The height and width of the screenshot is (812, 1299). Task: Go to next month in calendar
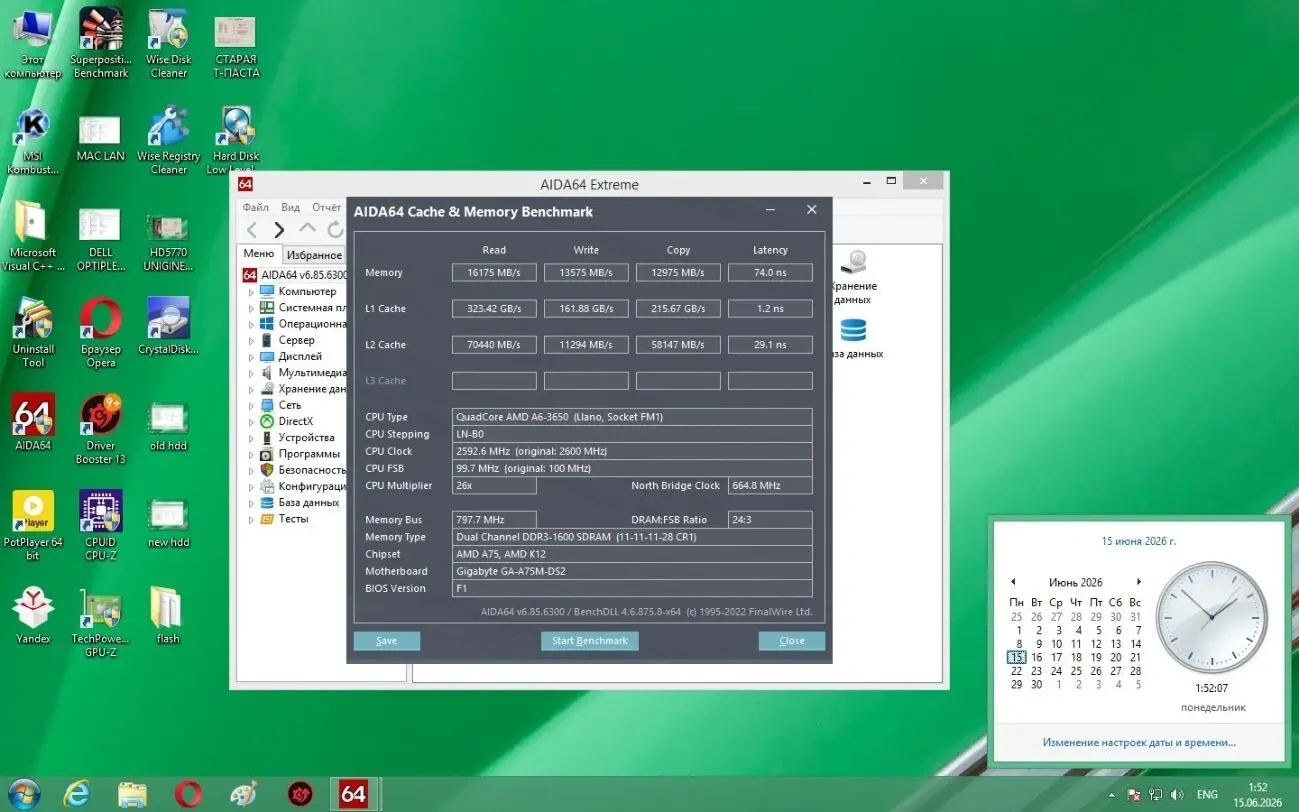(1138, 582)
